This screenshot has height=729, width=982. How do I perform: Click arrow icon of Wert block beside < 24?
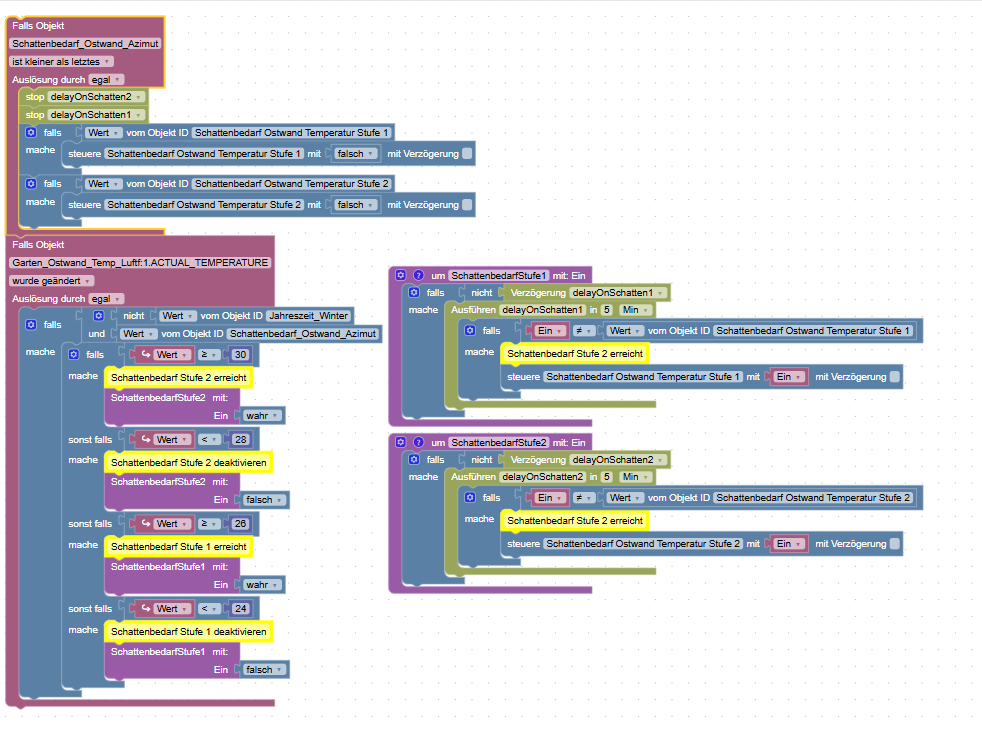[x=145, y=608]
